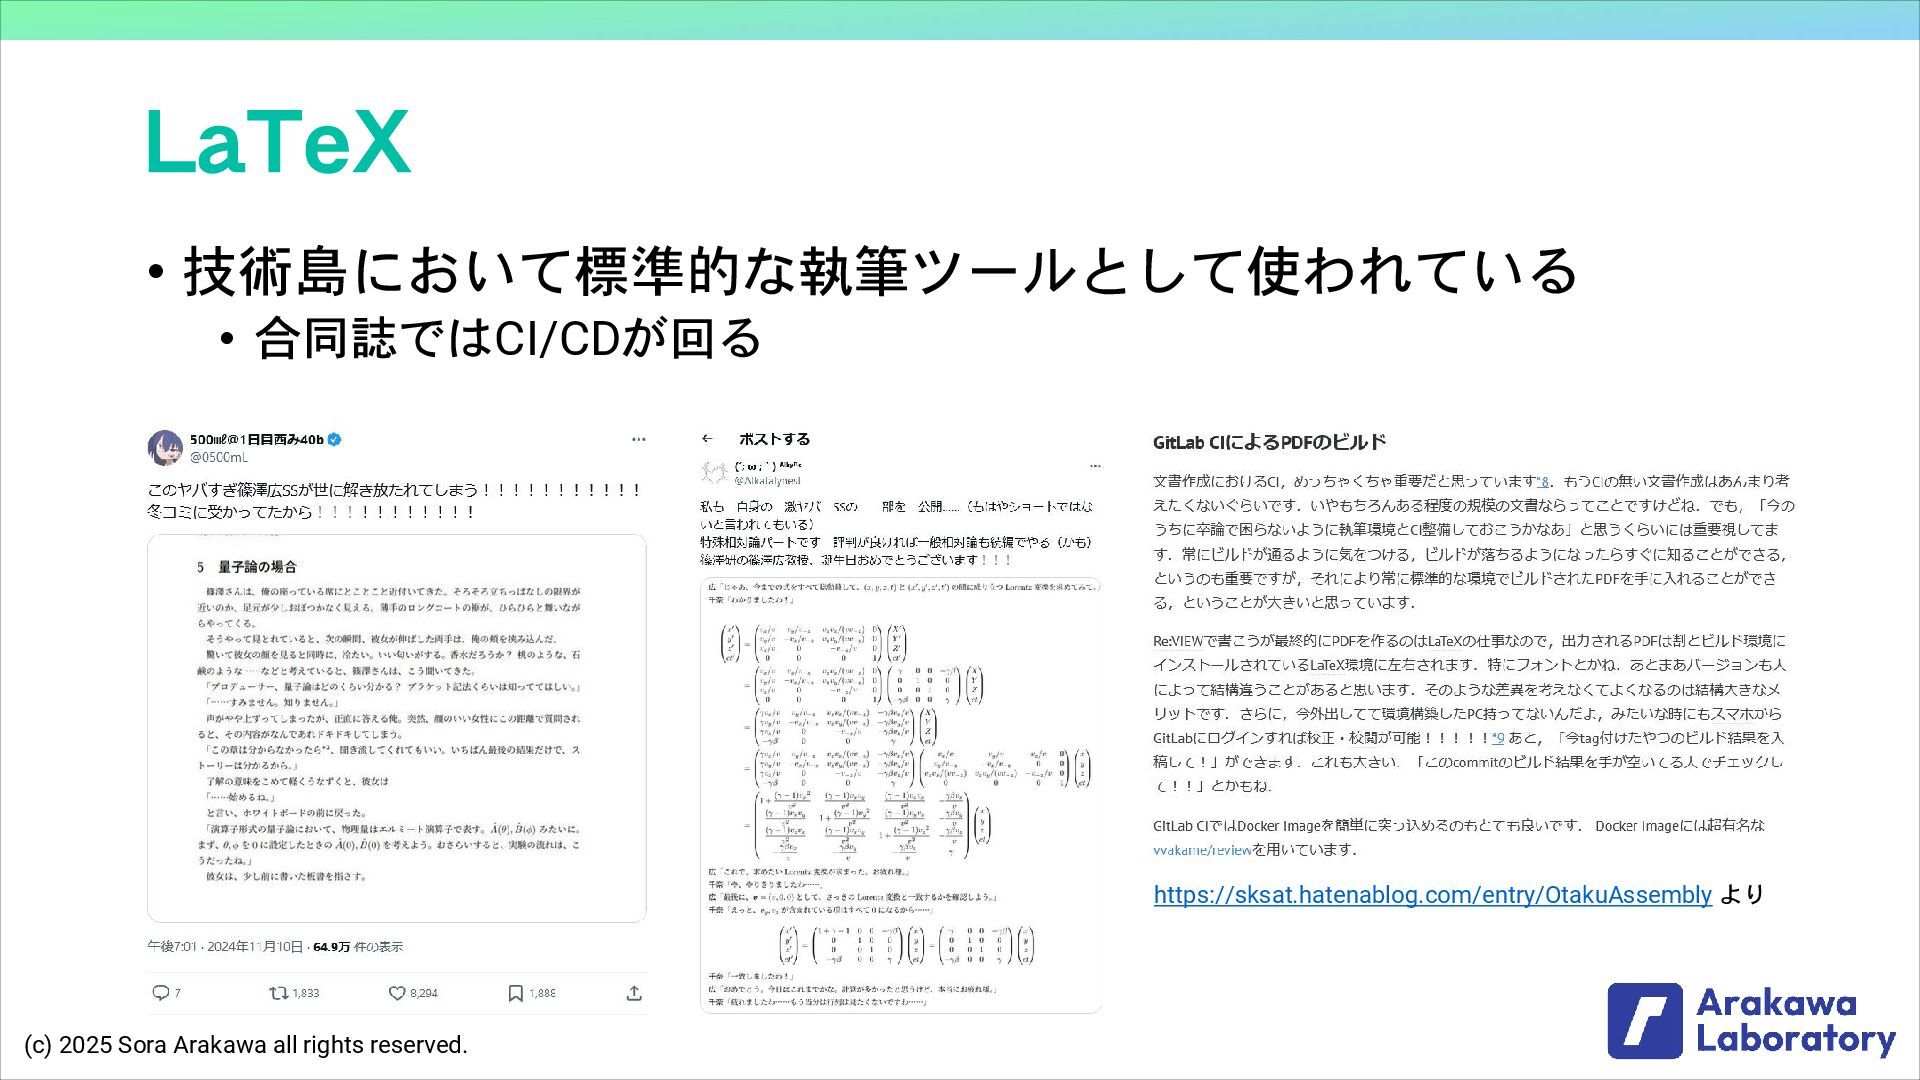
Task: Click the retweet icon showing 1,833
Action: click(x=278, y=993)
